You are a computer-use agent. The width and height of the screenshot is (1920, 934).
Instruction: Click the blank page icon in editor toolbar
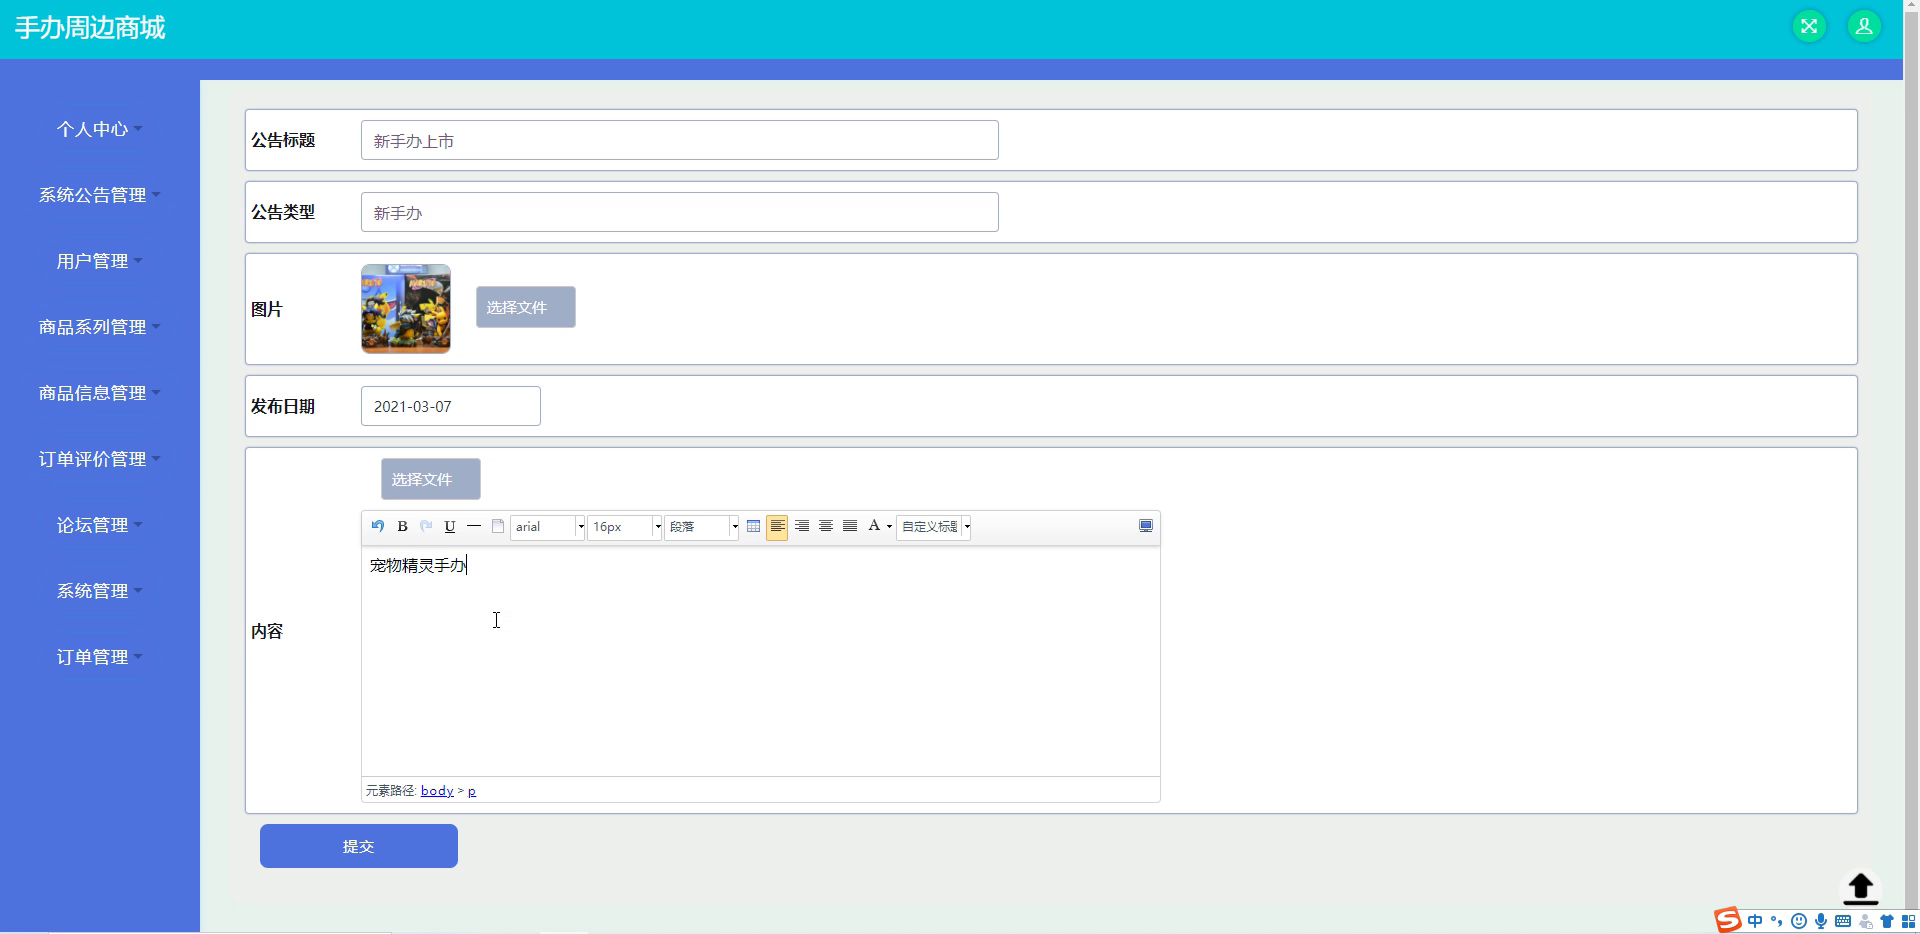(498, 526)
